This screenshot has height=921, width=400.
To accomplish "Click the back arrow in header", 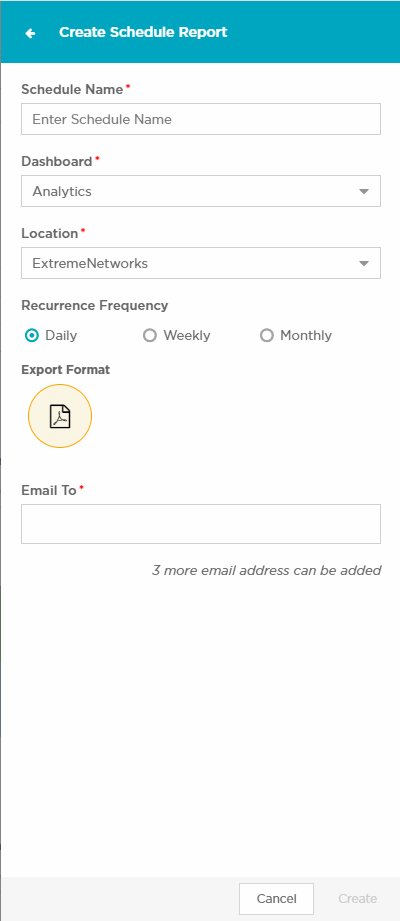I will coord(30,33).
